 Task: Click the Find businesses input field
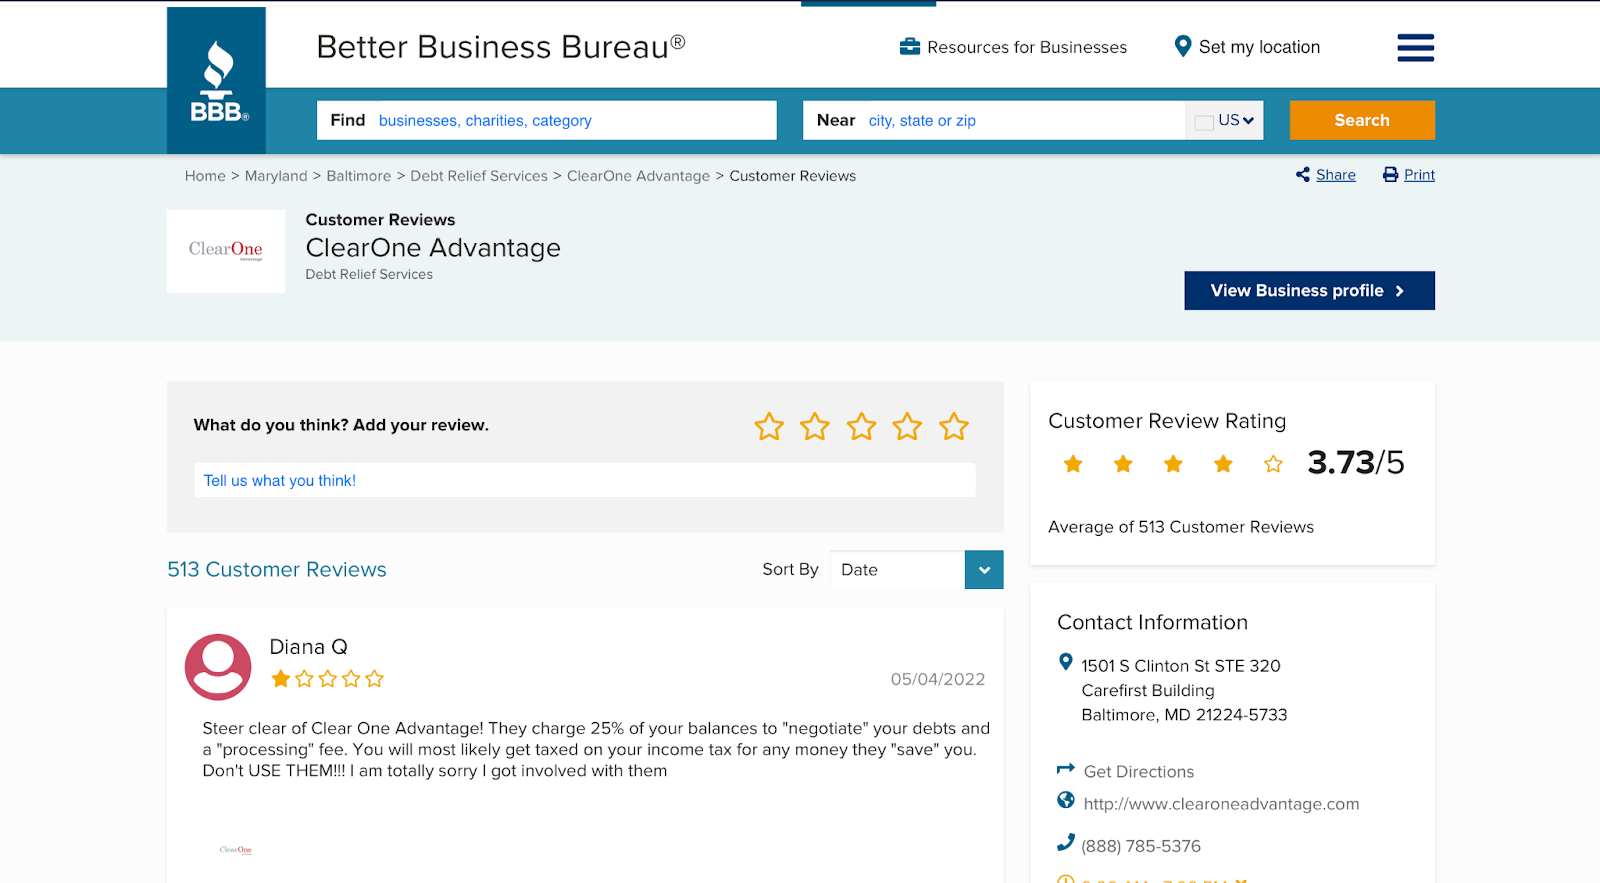[547, 120]
